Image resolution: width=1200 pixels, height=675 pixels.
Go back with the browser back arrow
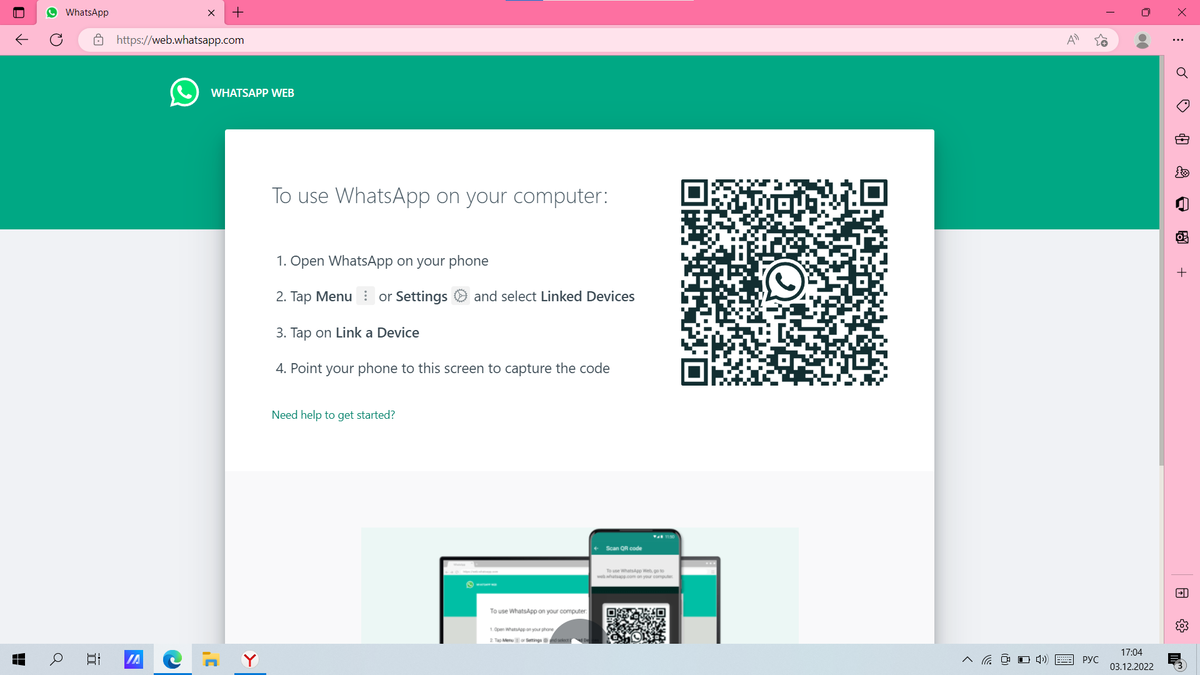tap(21, 40)
